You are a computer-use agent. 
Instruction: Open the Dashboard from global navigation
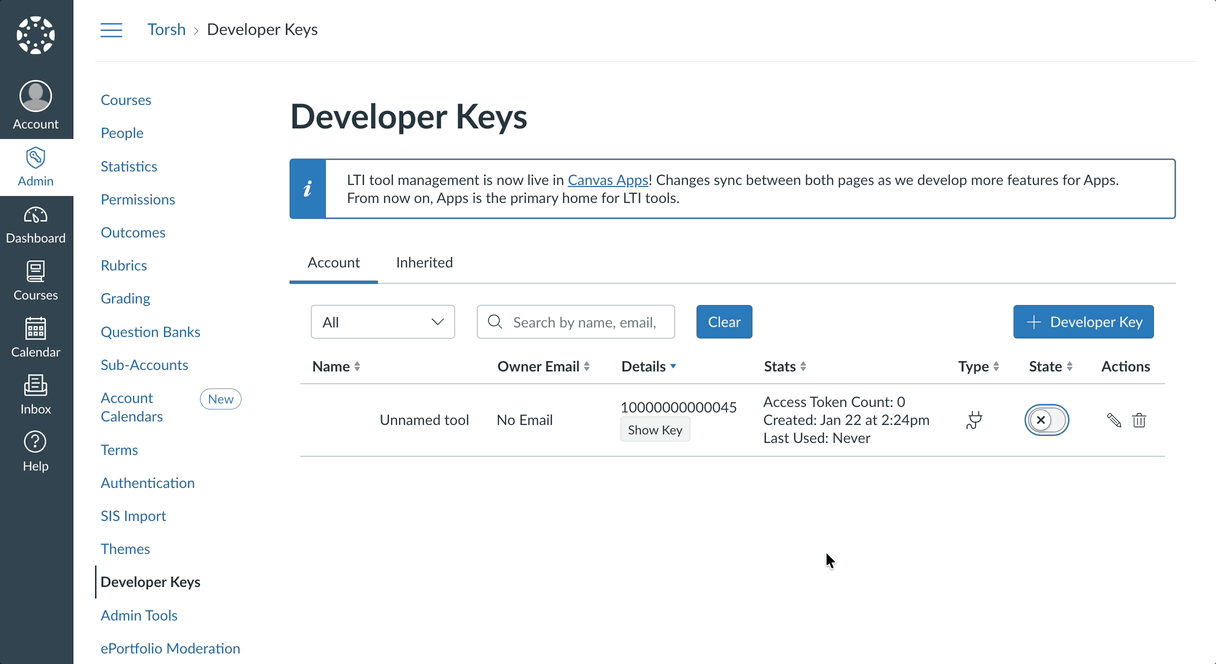pyautogui.click(x=36, y=225)
